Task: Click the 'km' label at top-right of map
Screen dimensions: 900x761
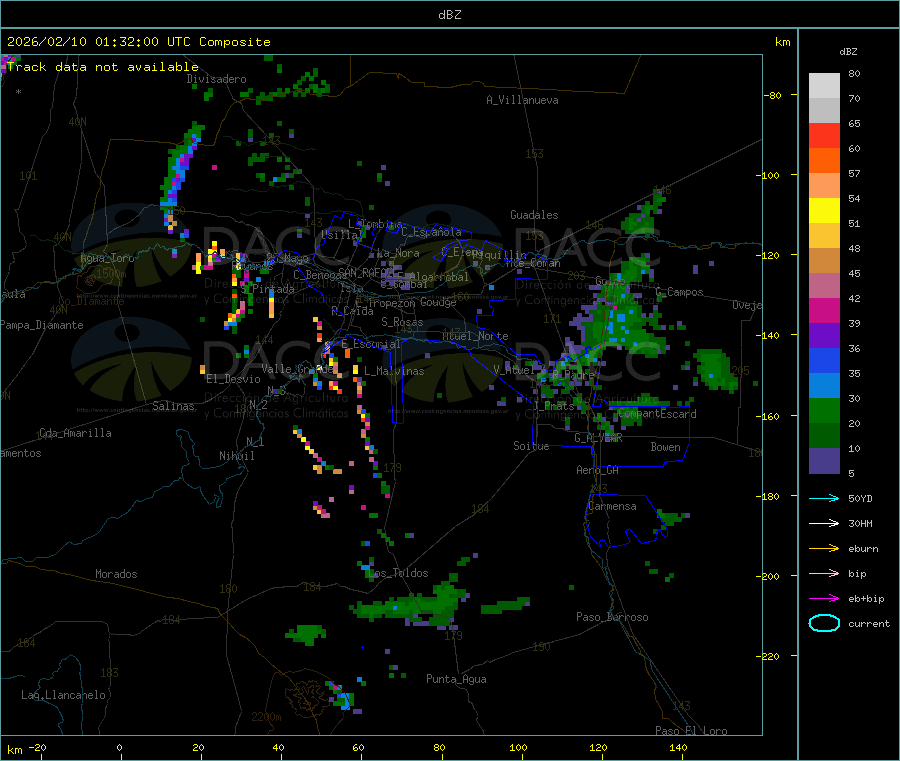Action: 782,42
